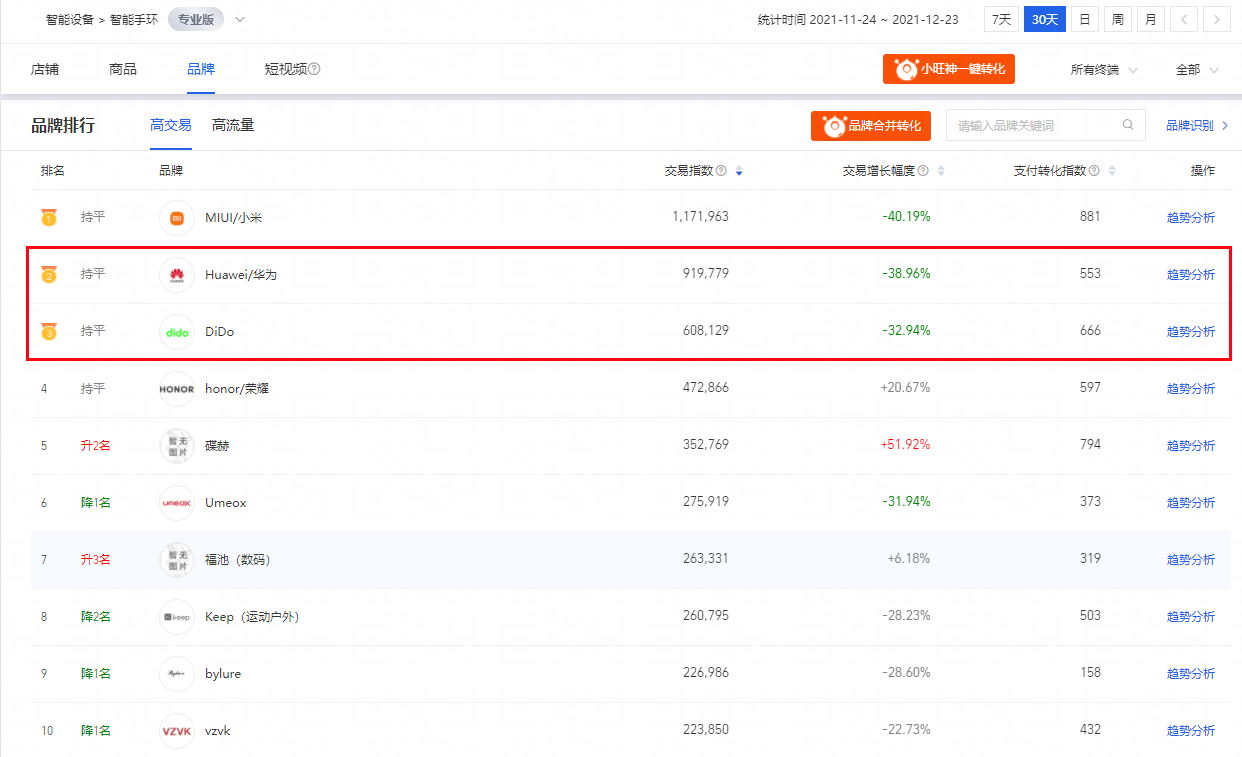Open the 所有终端 dropdown

(x=1104, y=70)
